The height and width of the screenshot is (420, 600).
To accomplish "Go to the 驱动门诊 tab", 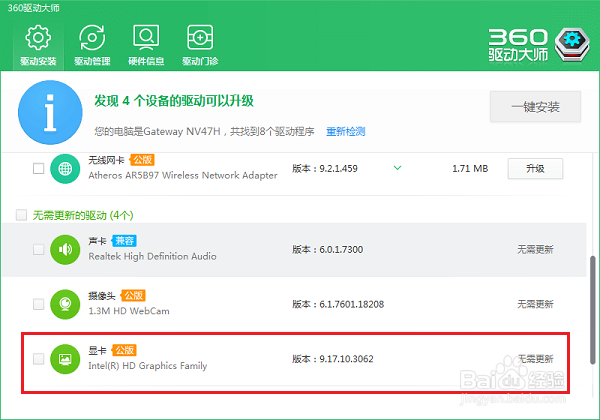I will coord(200,46).
